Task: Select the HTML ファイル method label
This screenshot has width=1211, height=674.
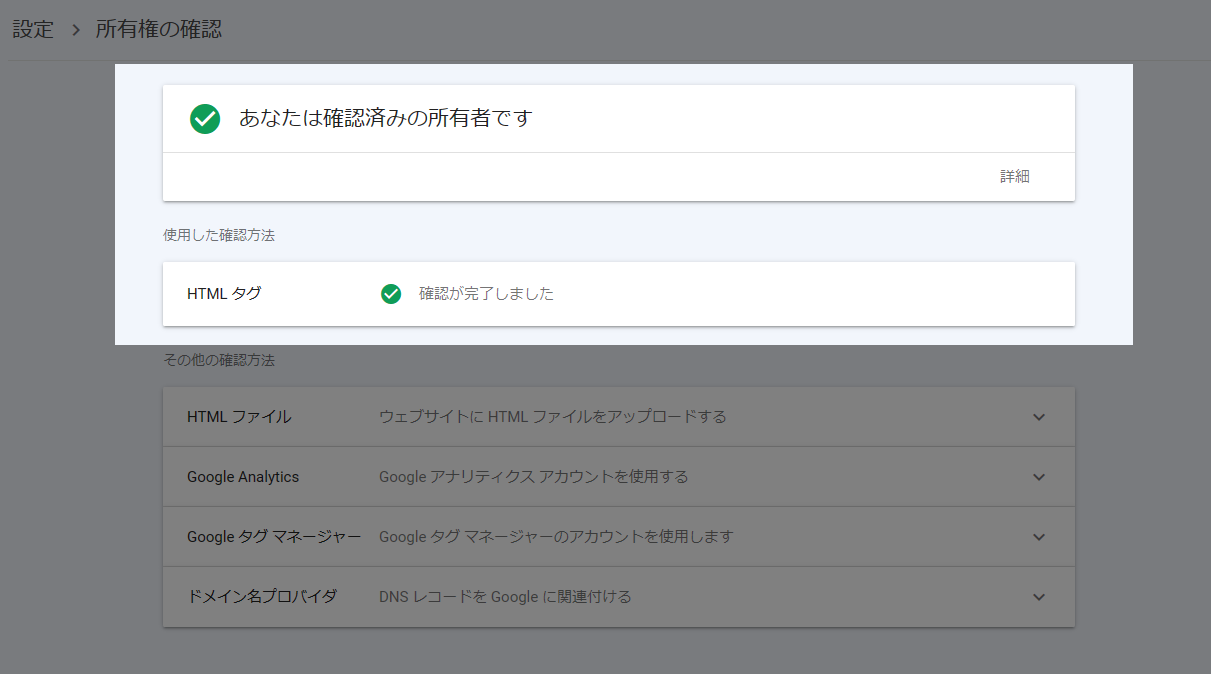Action: coord(239,417)
